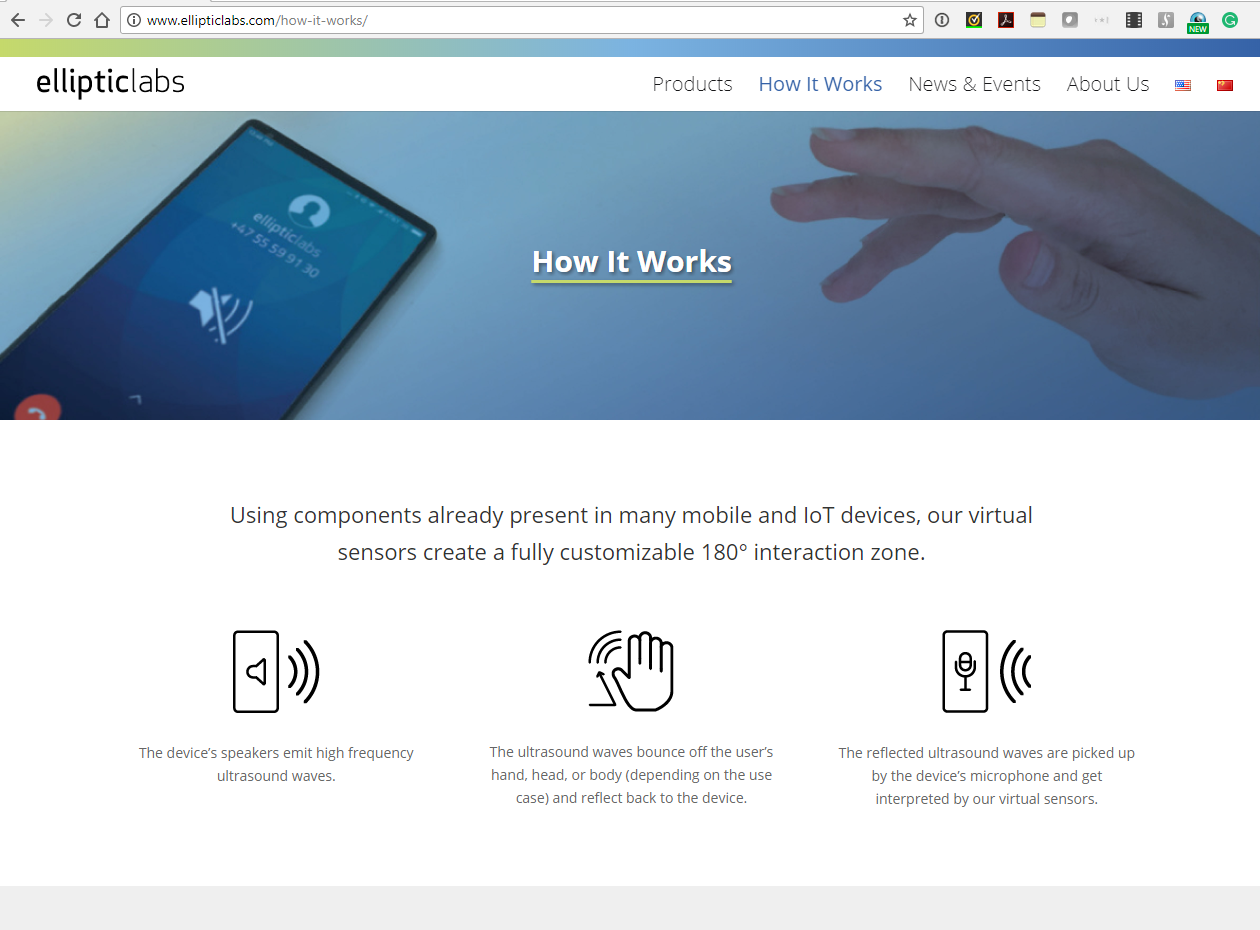Screen dimensions: 1260x930
Task: Open the How It Works page
Action: tap(820, 84)
